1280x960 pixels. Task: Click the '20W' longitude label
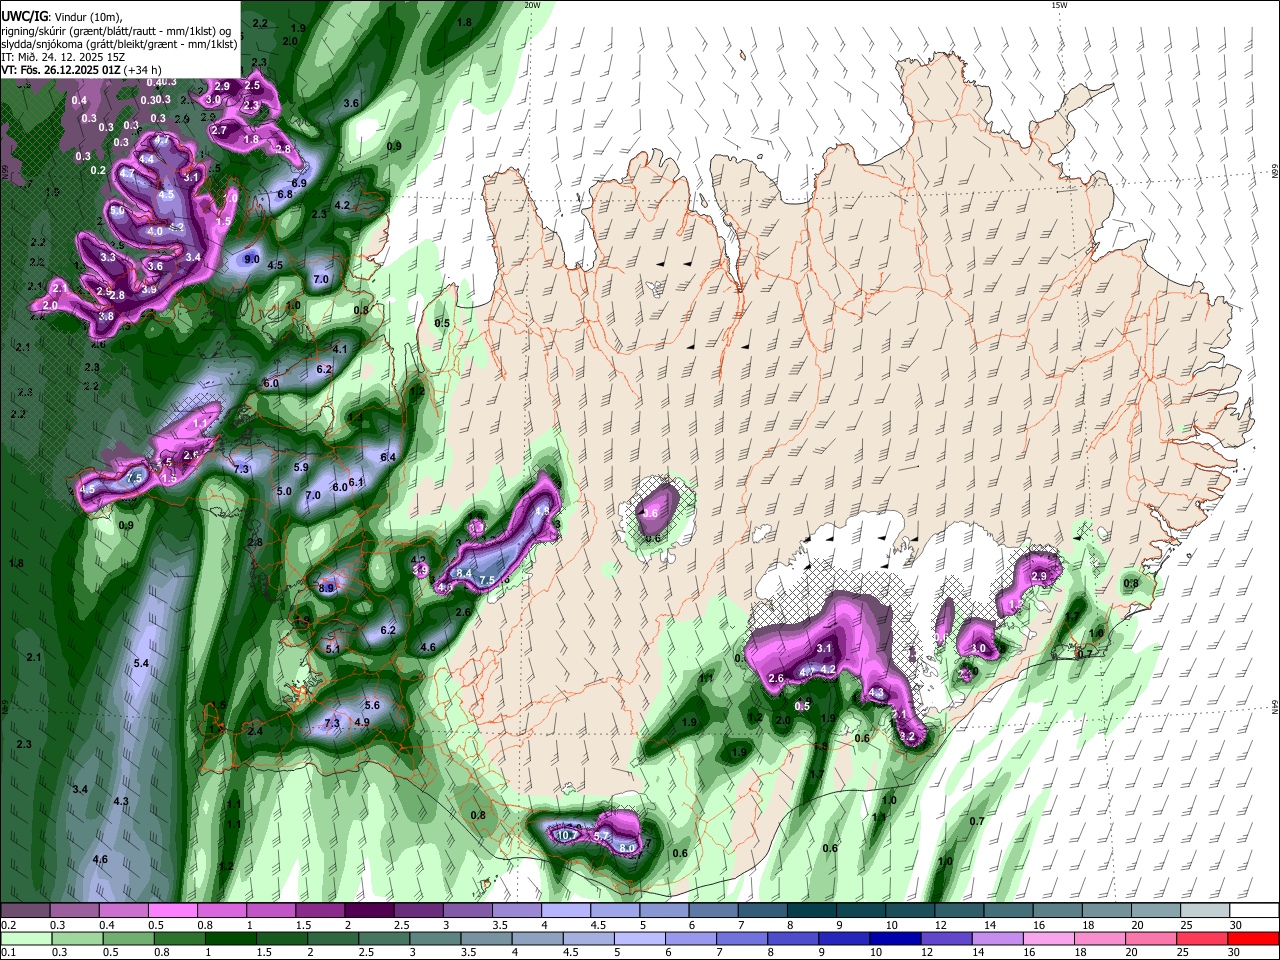click(532, 5)
